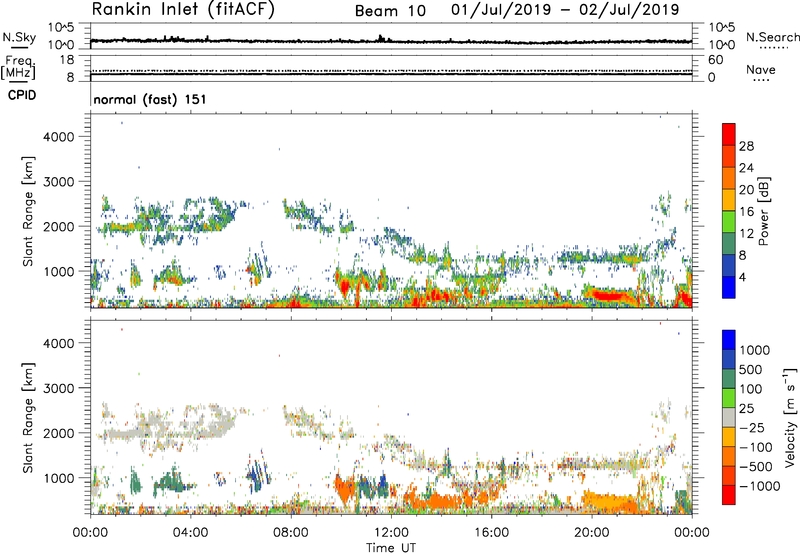800x554 pixels.
Task: Click the 'Rankin Inlet (fitACF)' title text
Action: tap(183, 10)
